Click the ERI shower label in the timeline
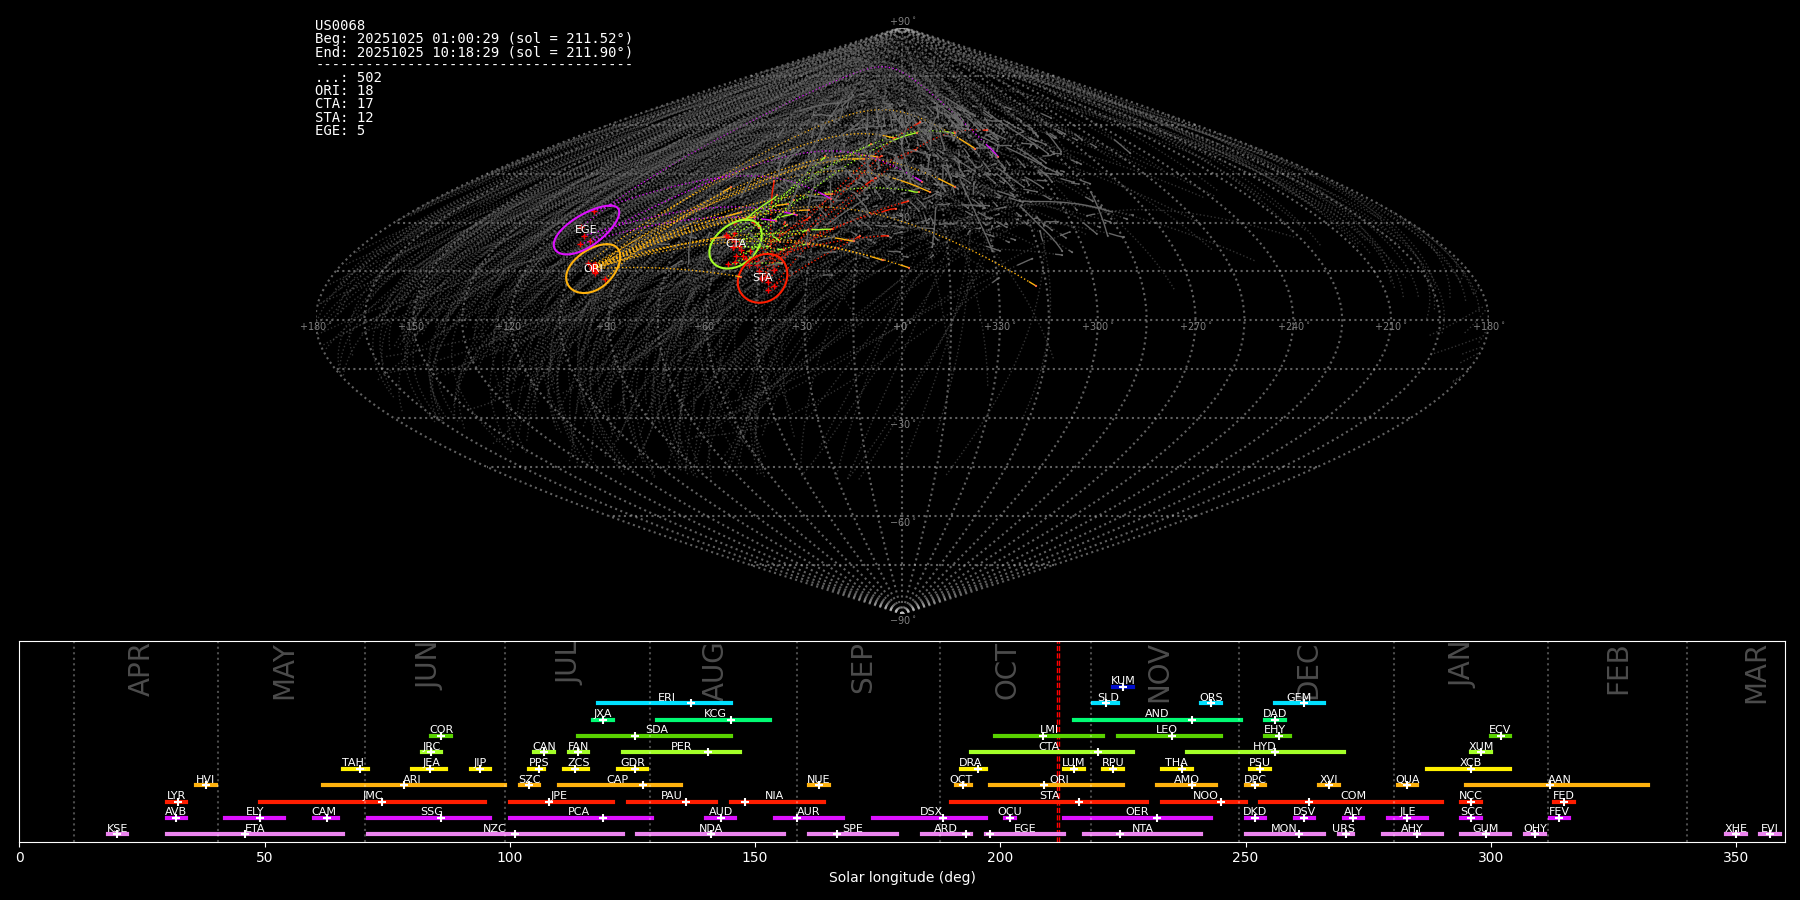 (666, 698)
